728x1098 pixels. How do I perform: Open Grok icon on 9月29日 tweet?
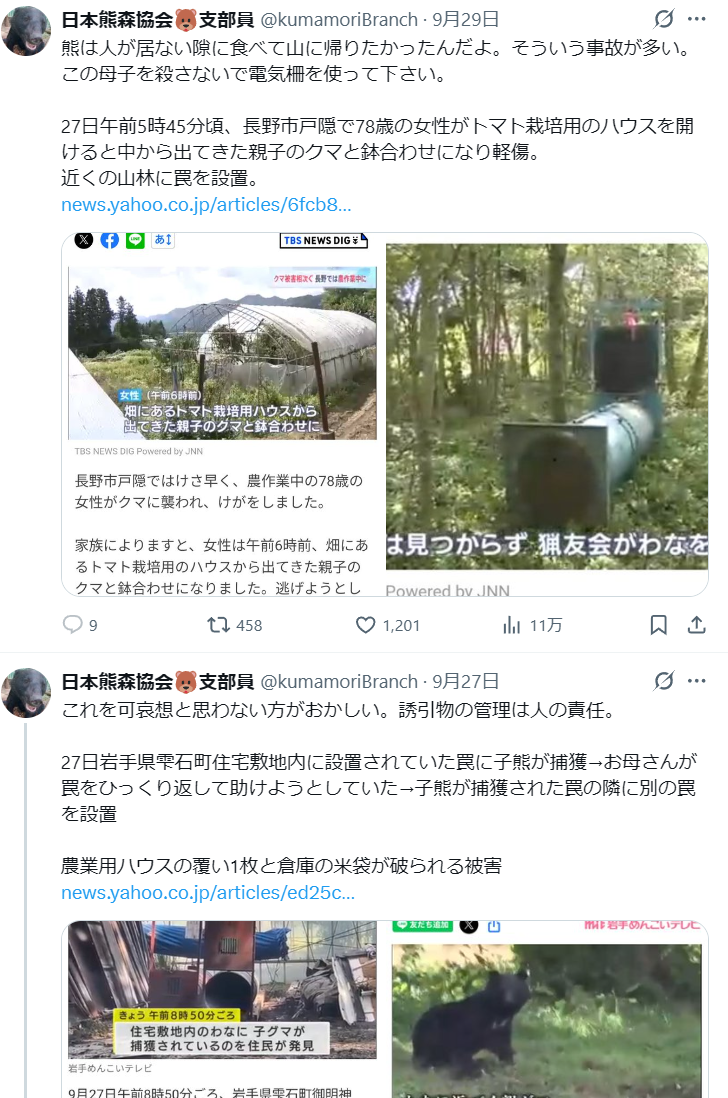pyautogui.click(x=664, y=19)
